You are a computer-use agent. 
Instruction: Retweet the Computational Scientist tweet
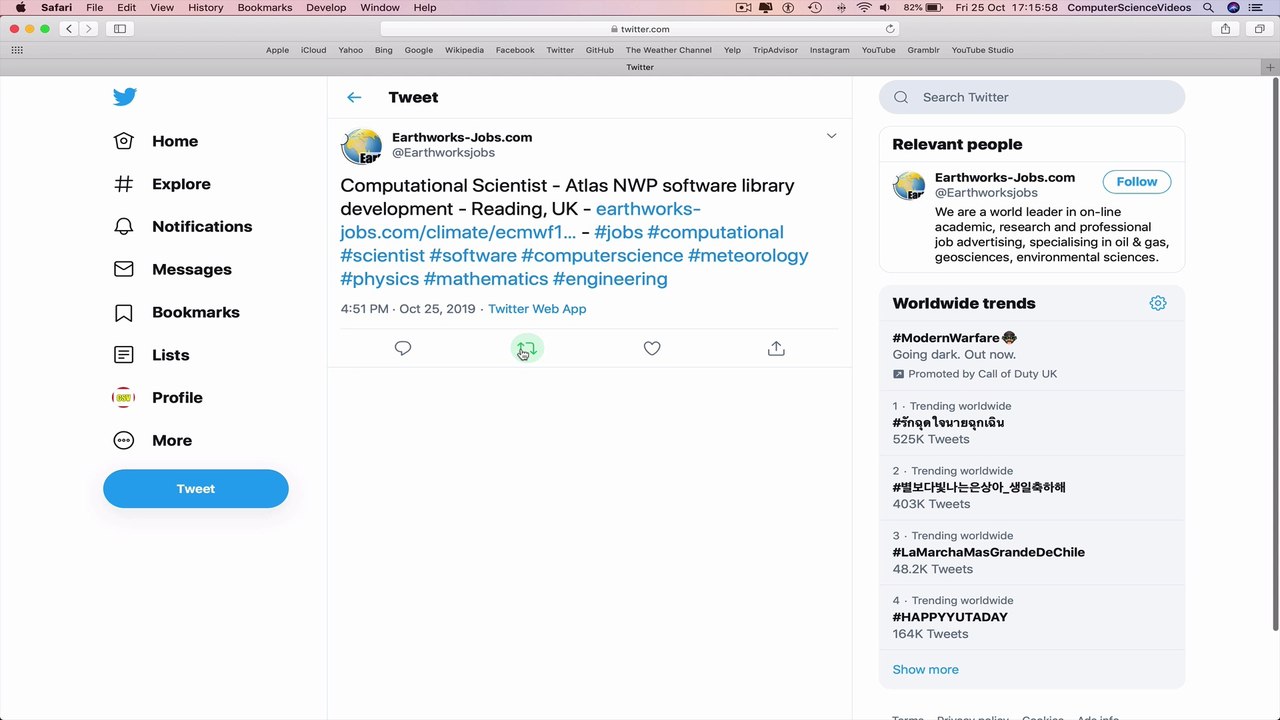[x=527, y=348]
